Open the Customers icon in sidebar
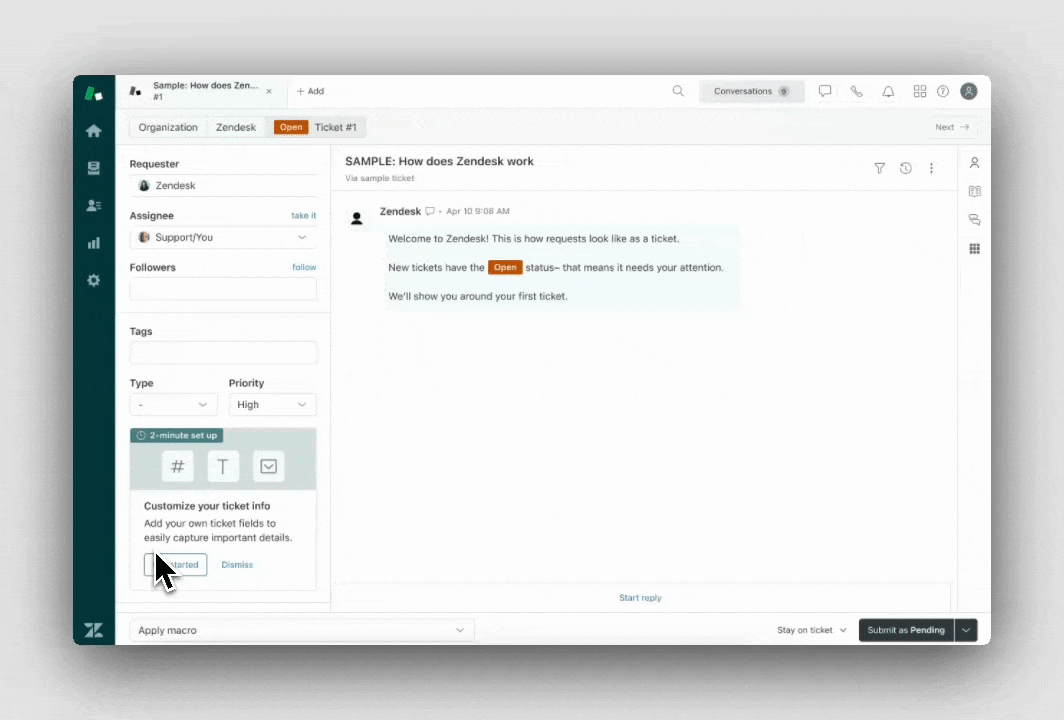The image size is (1064, 720). (x=94, y=206)
